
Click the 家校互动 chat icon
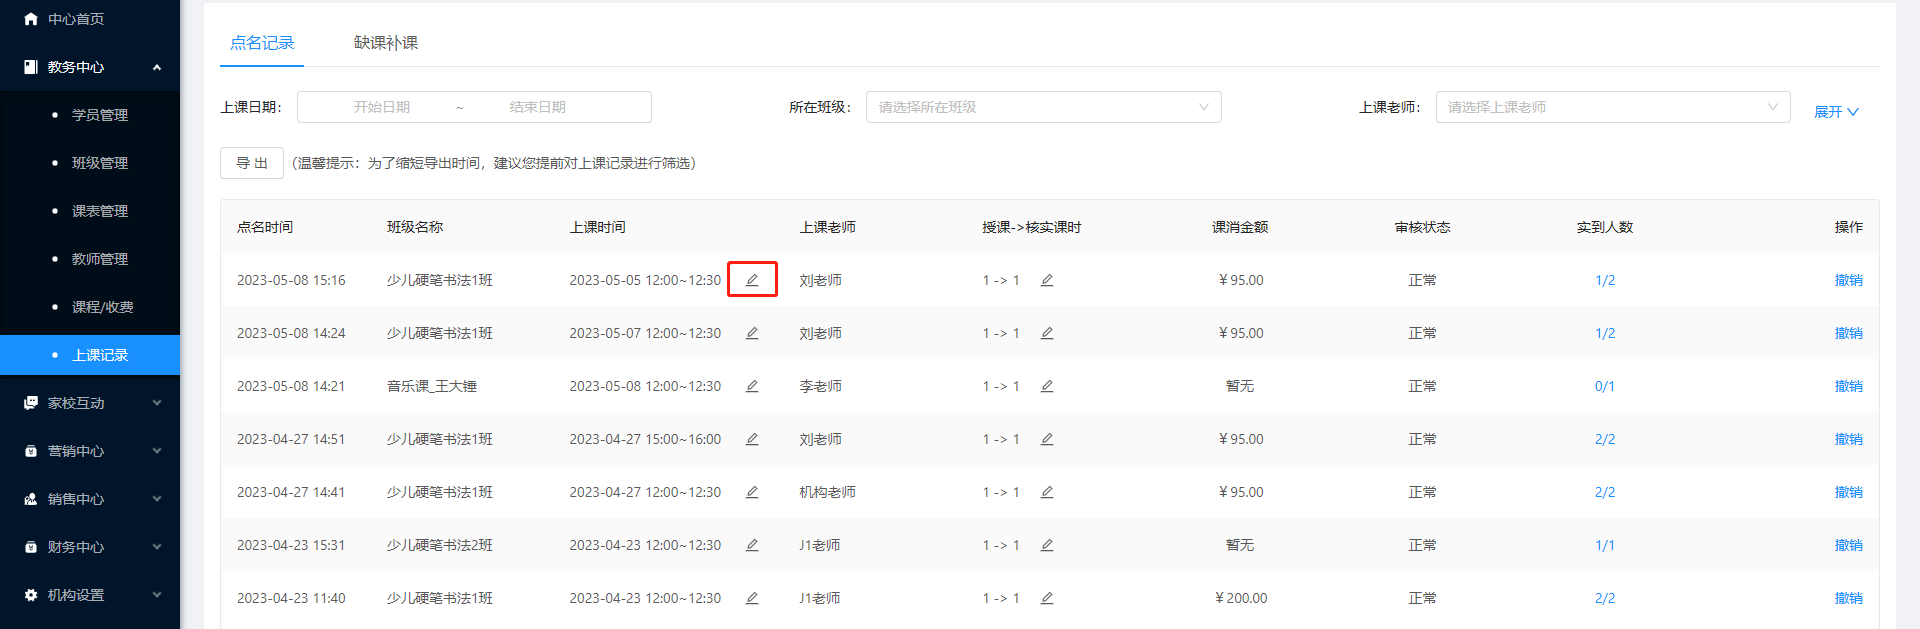[x=31, y=403]
